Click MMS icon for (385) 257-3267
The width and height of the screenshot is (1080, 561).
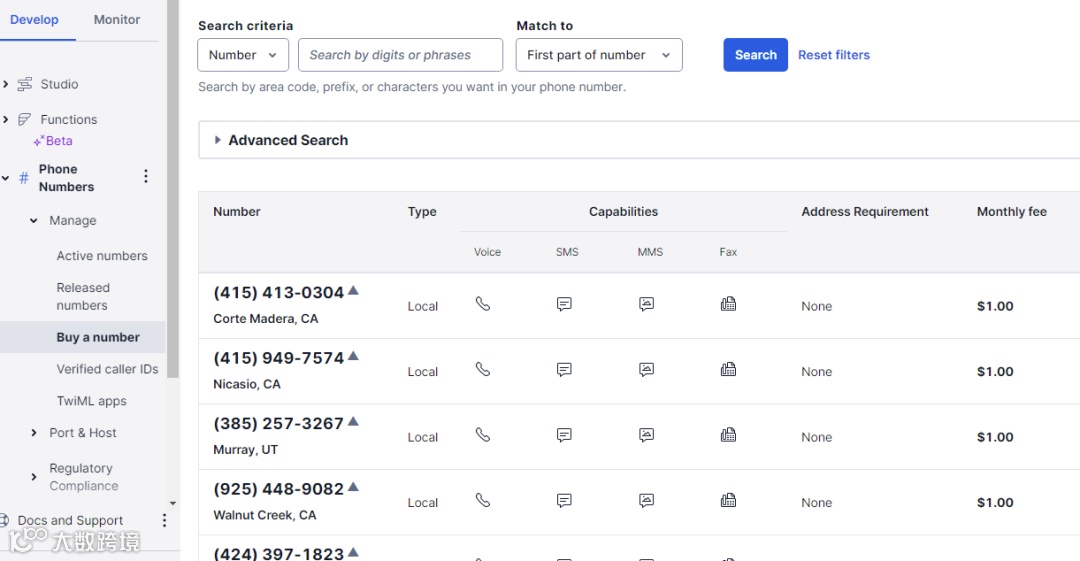(x=647, y=435)
